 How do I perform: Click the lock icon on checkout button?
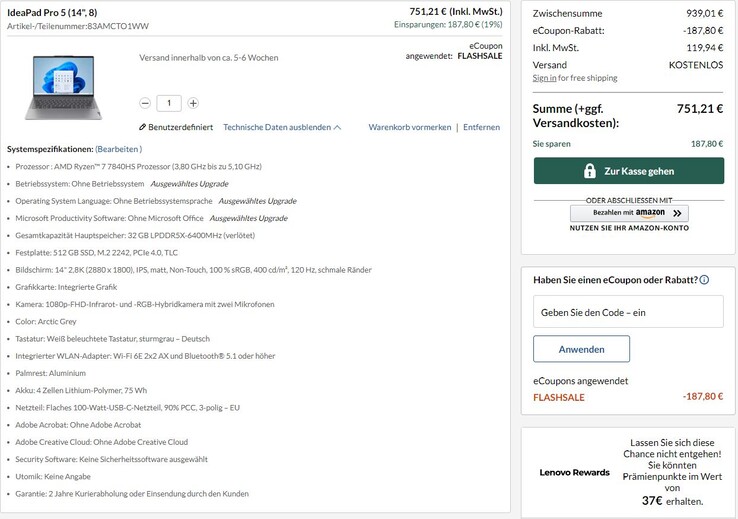[x=590, y=171]
